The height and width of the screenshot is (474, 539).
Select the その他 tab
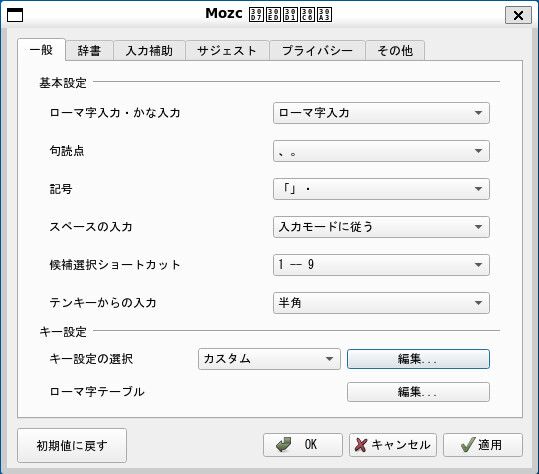pos(395,51)
